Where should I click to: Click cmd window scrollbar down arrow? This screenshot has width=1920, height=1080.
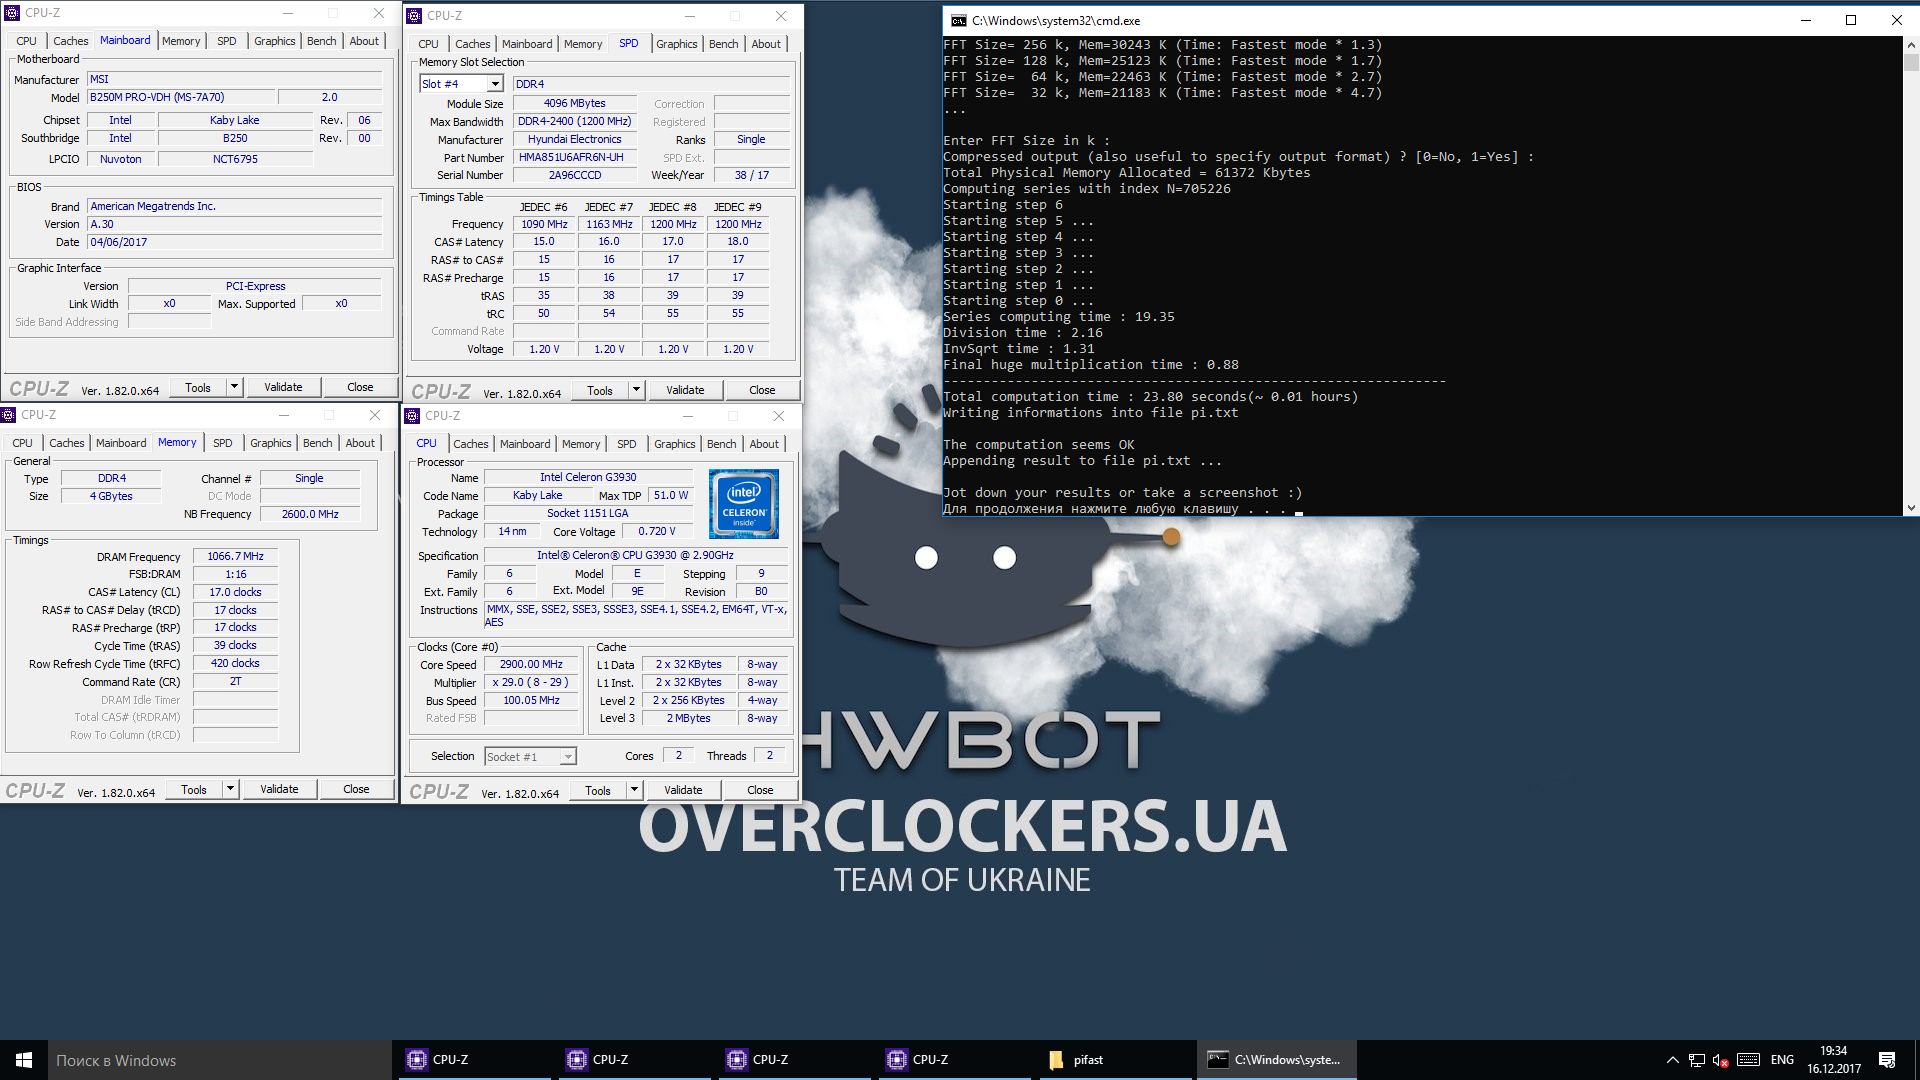[x=1911, y=508]
